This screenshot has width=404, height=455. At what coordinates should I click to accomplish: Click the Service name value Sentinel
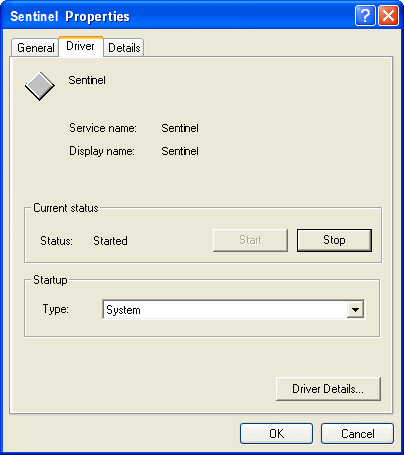point(180,128)
